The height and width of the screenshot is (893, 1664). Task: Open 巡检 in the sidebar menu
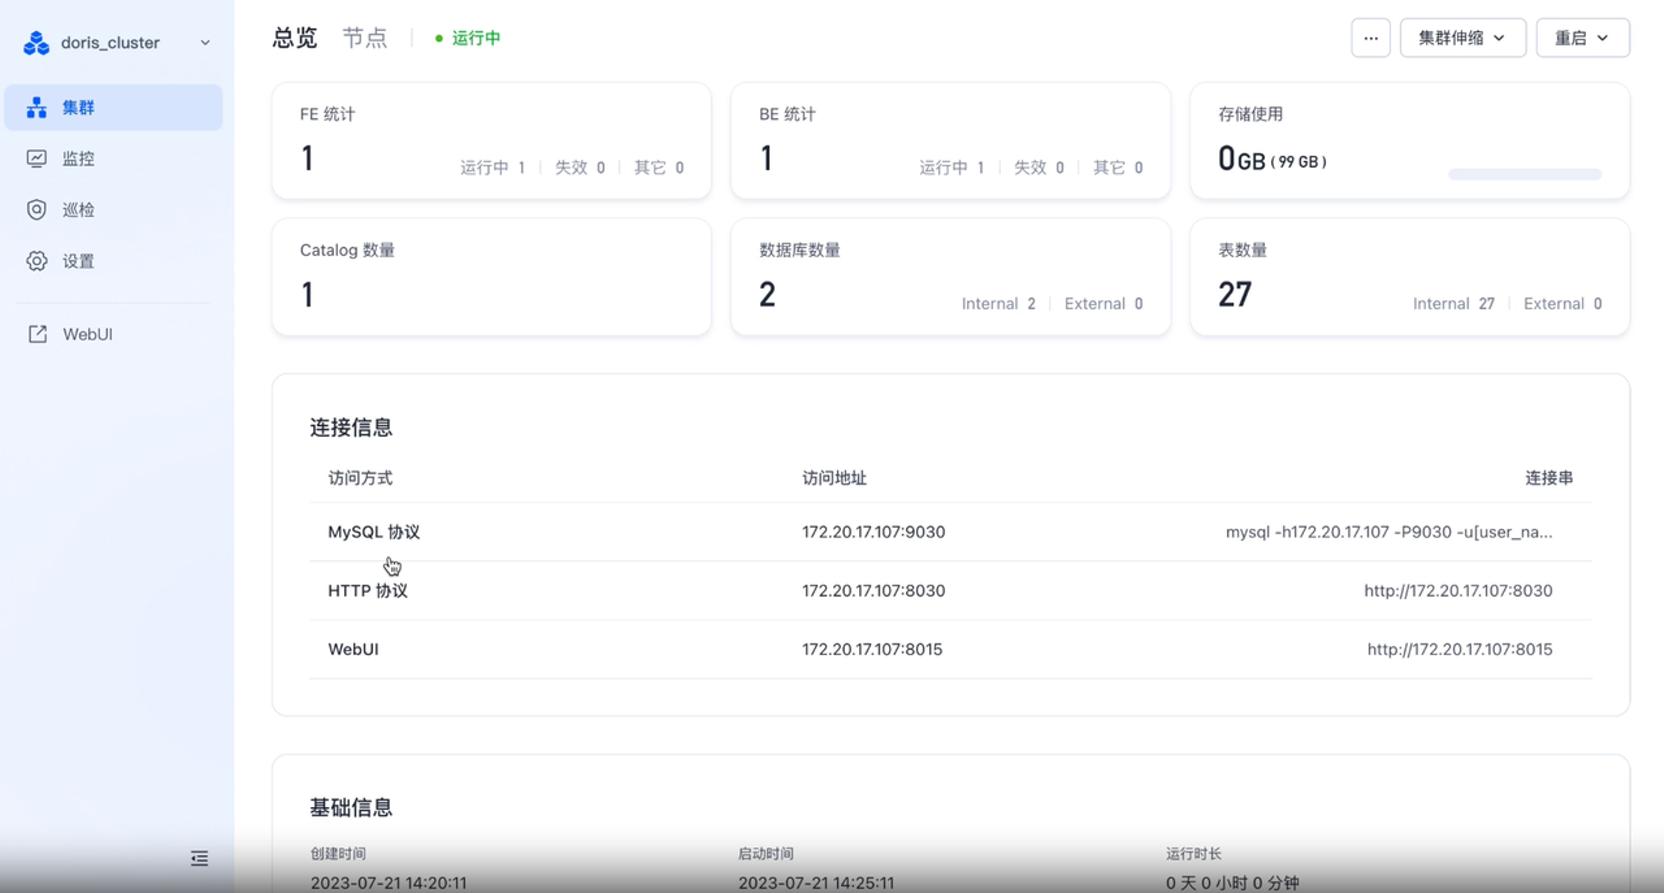click(x=113, y=210)
